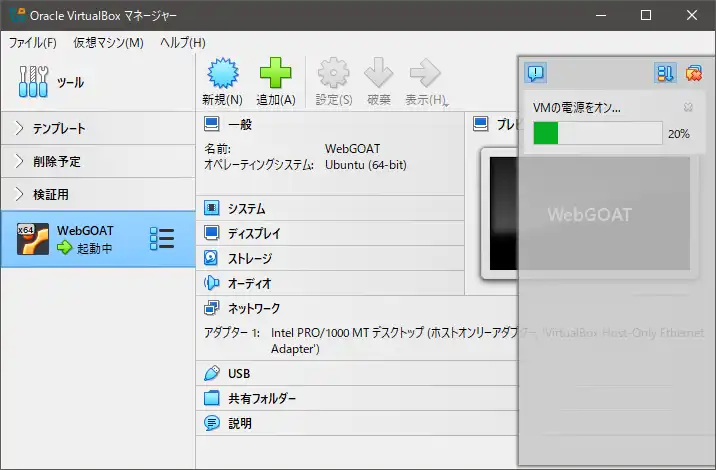Click the notification center speech bubble icon

(536, 72)
